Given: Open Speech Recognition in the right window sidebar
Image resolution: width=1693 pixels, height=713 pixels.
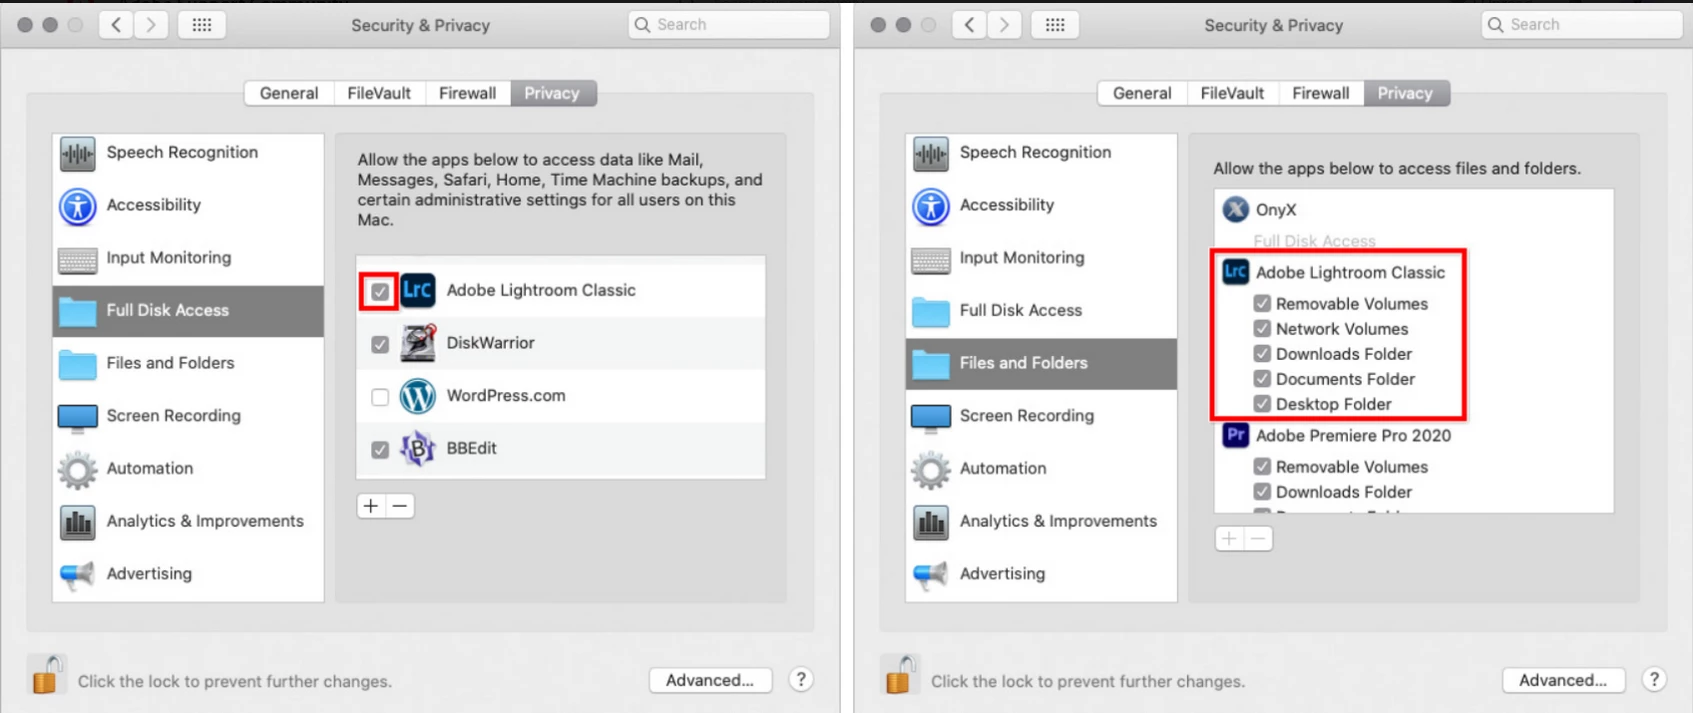Looking at the screenshot, I should 1041,153.
